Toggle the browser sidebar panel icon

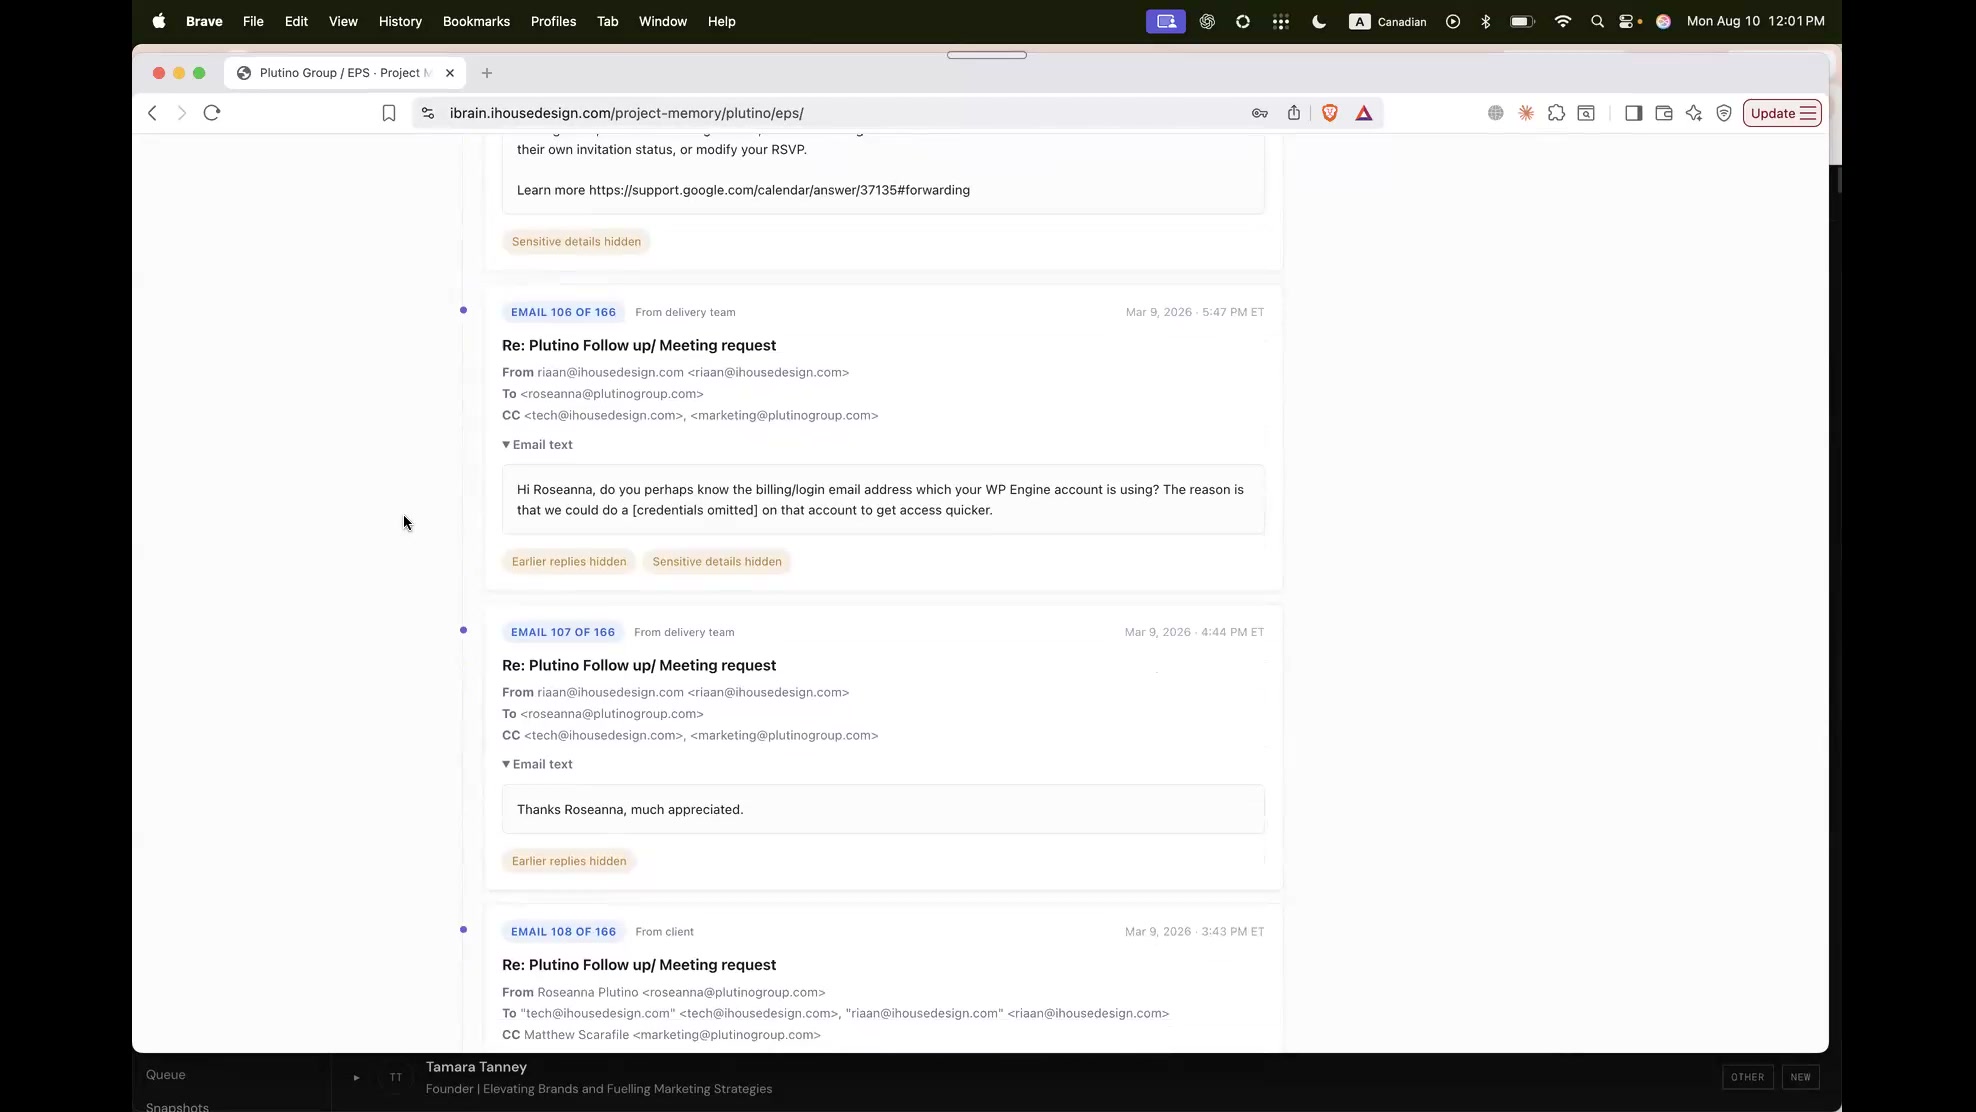1634,113
